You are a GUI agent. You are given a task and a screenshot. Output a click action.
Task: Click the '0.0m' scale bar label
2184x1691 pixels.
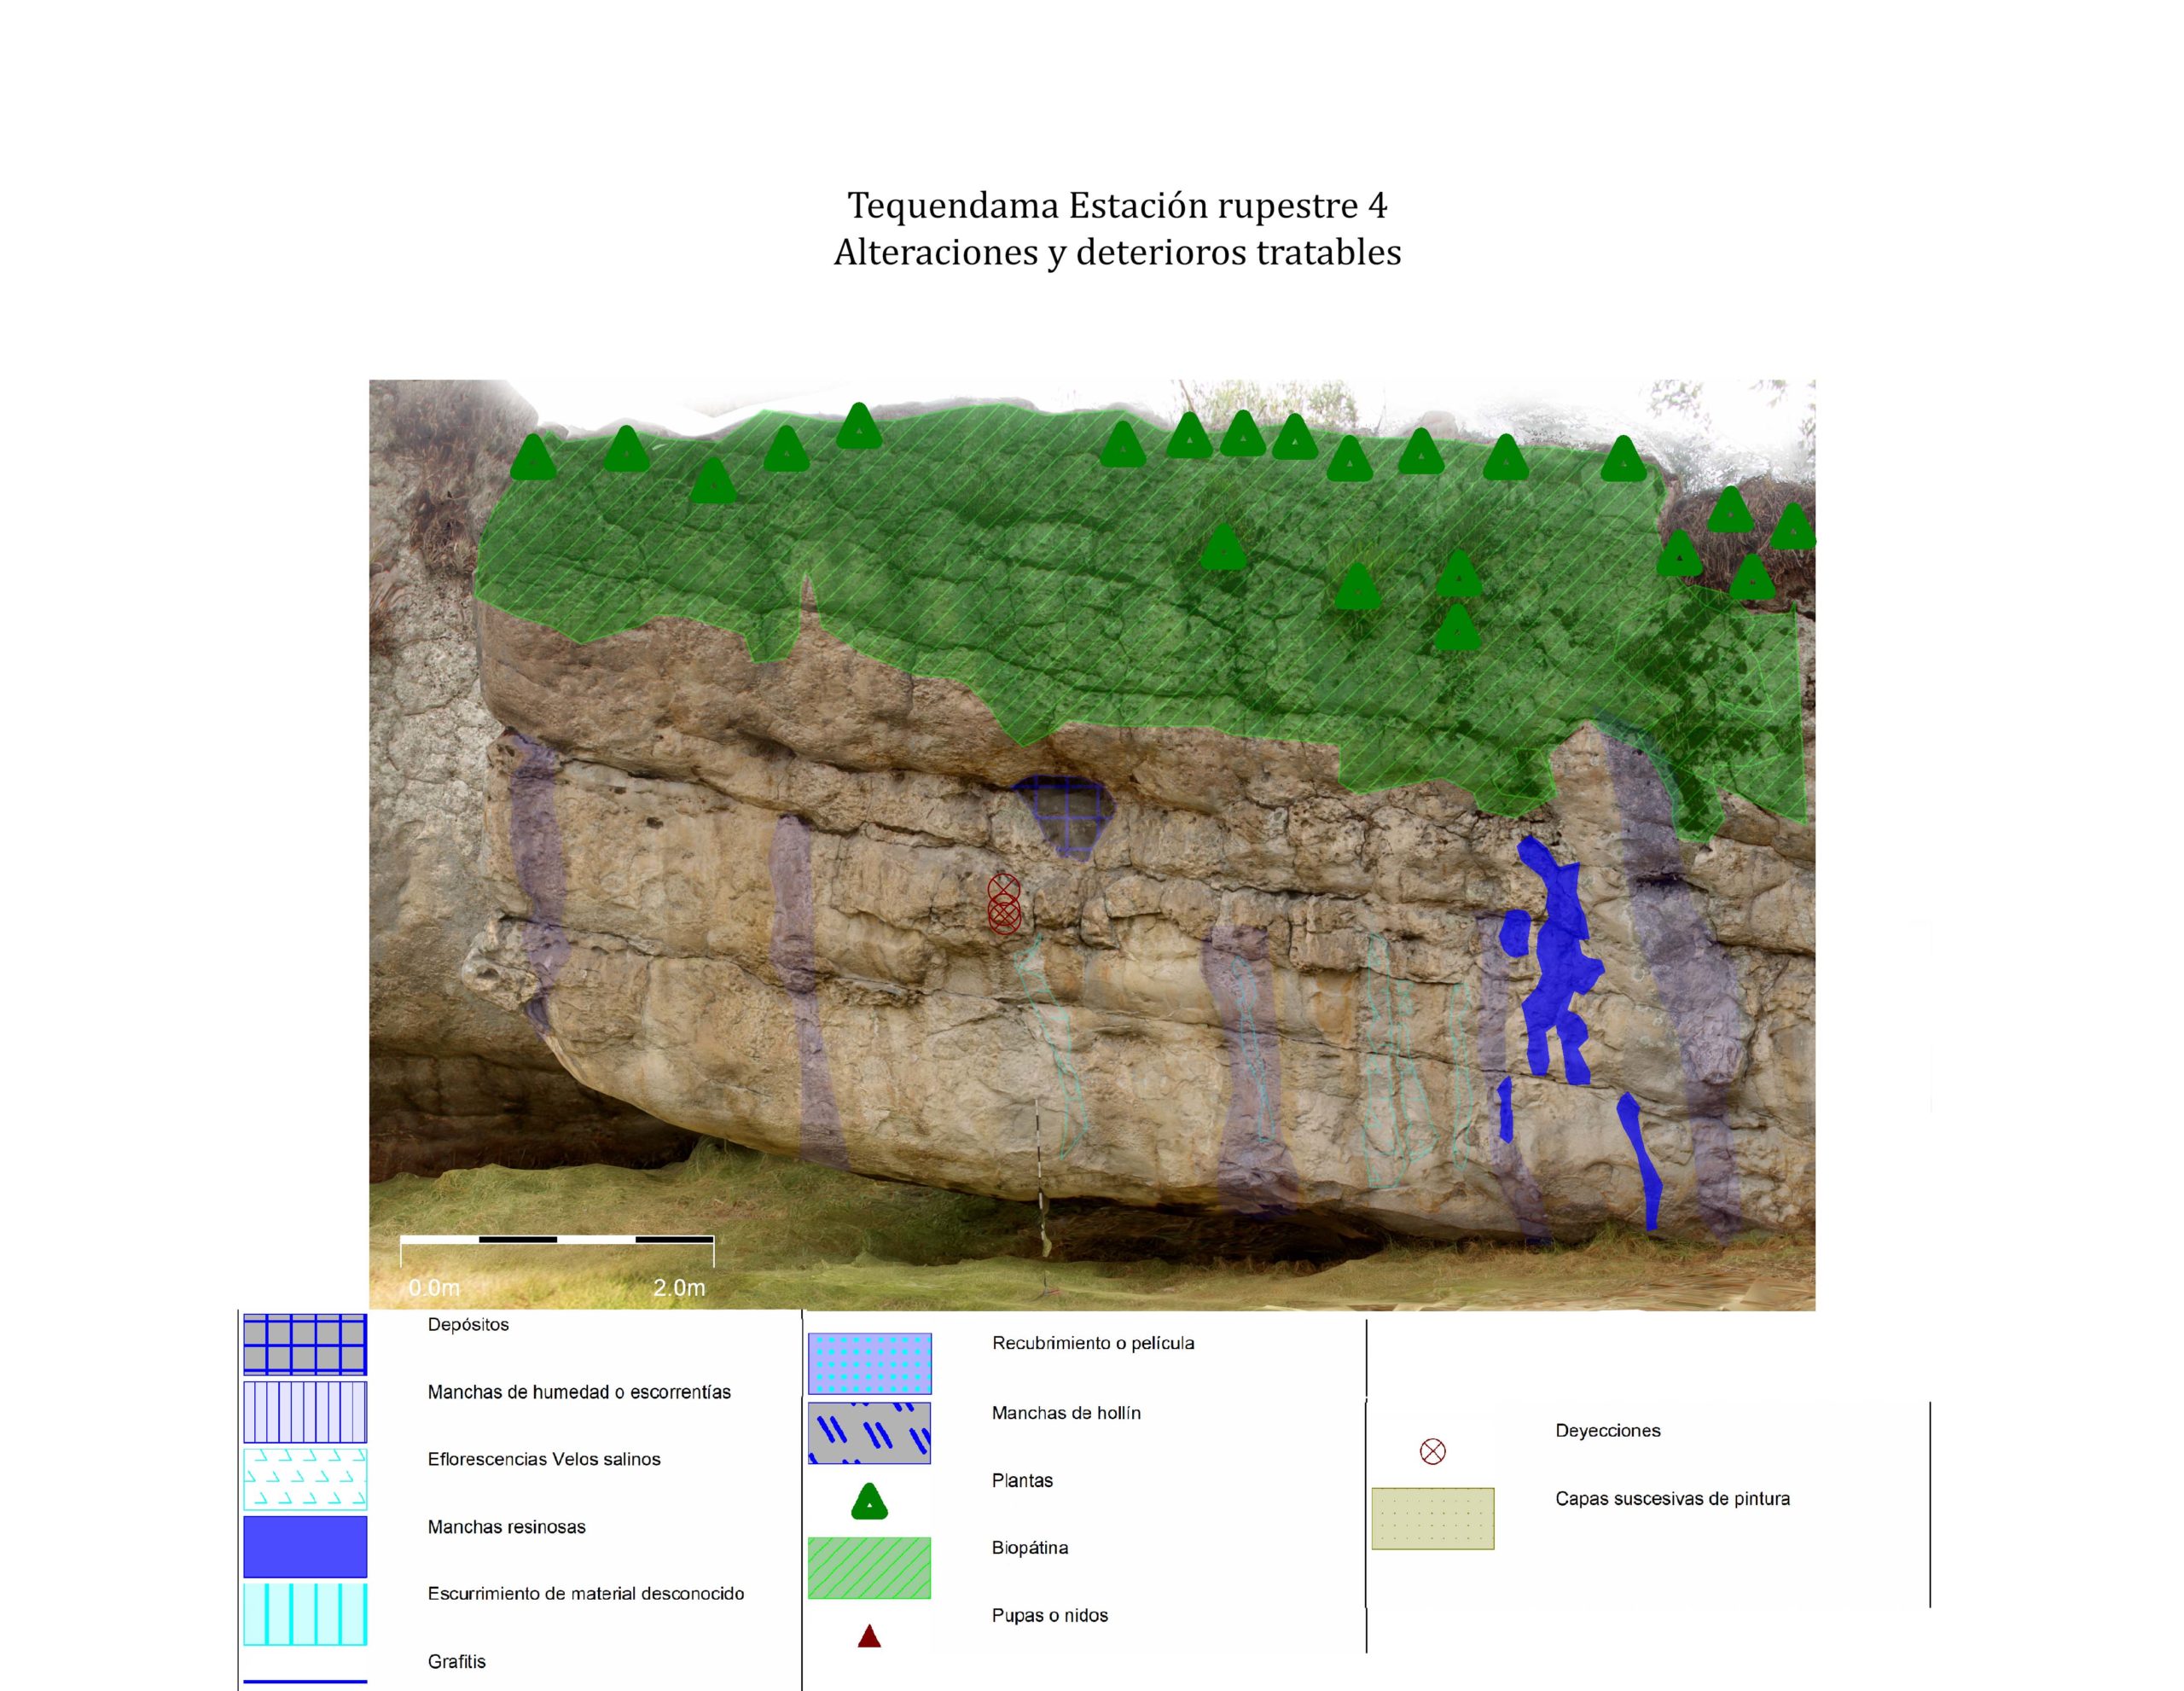434,1288
